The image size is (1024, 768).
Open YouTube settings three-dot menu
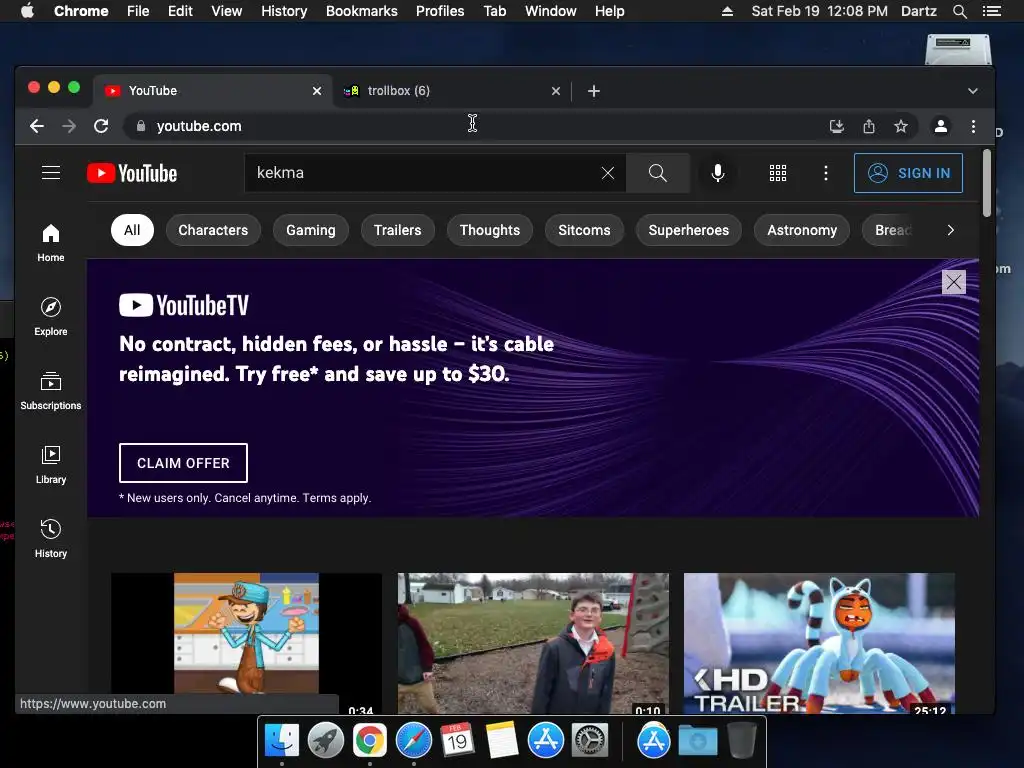[825, 173]
